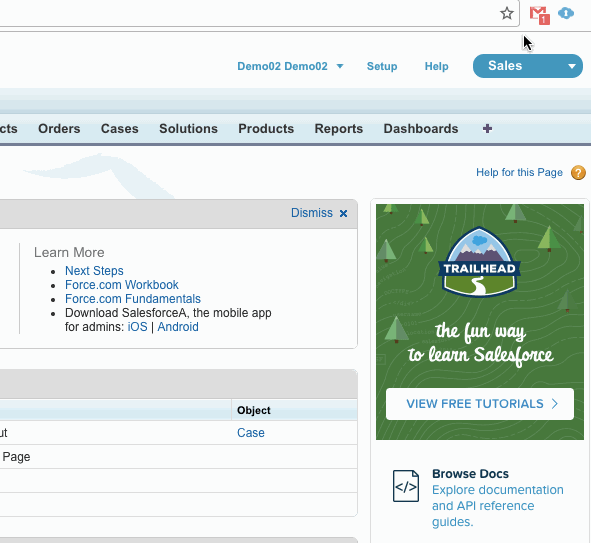The image size is (591, 543).
Task: Click the blue cloud extension icon
Action: coord(566,13)
